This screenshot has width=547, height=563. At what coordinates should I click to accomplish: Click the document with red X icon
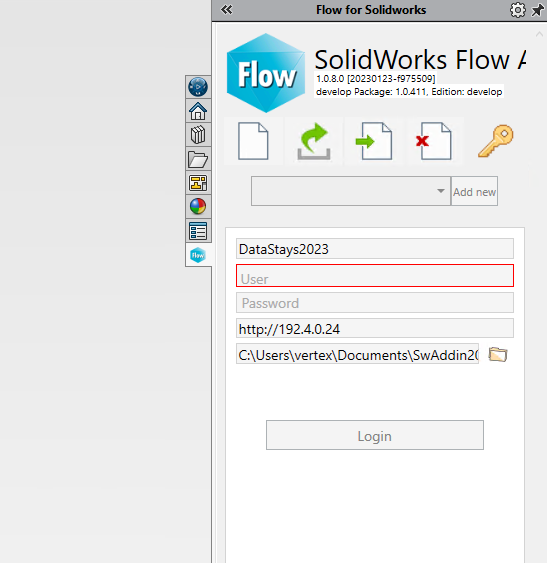pos(434,141)
